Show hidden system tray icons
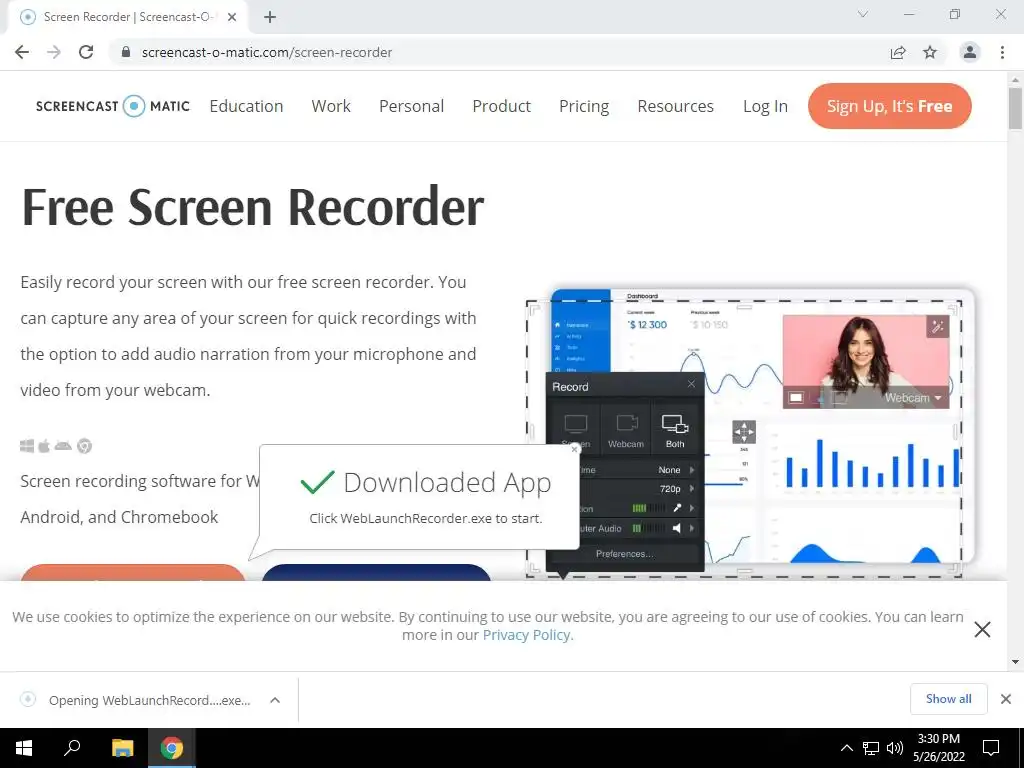The width and height of the screenshot is (1024, 768). coord(846,748)
